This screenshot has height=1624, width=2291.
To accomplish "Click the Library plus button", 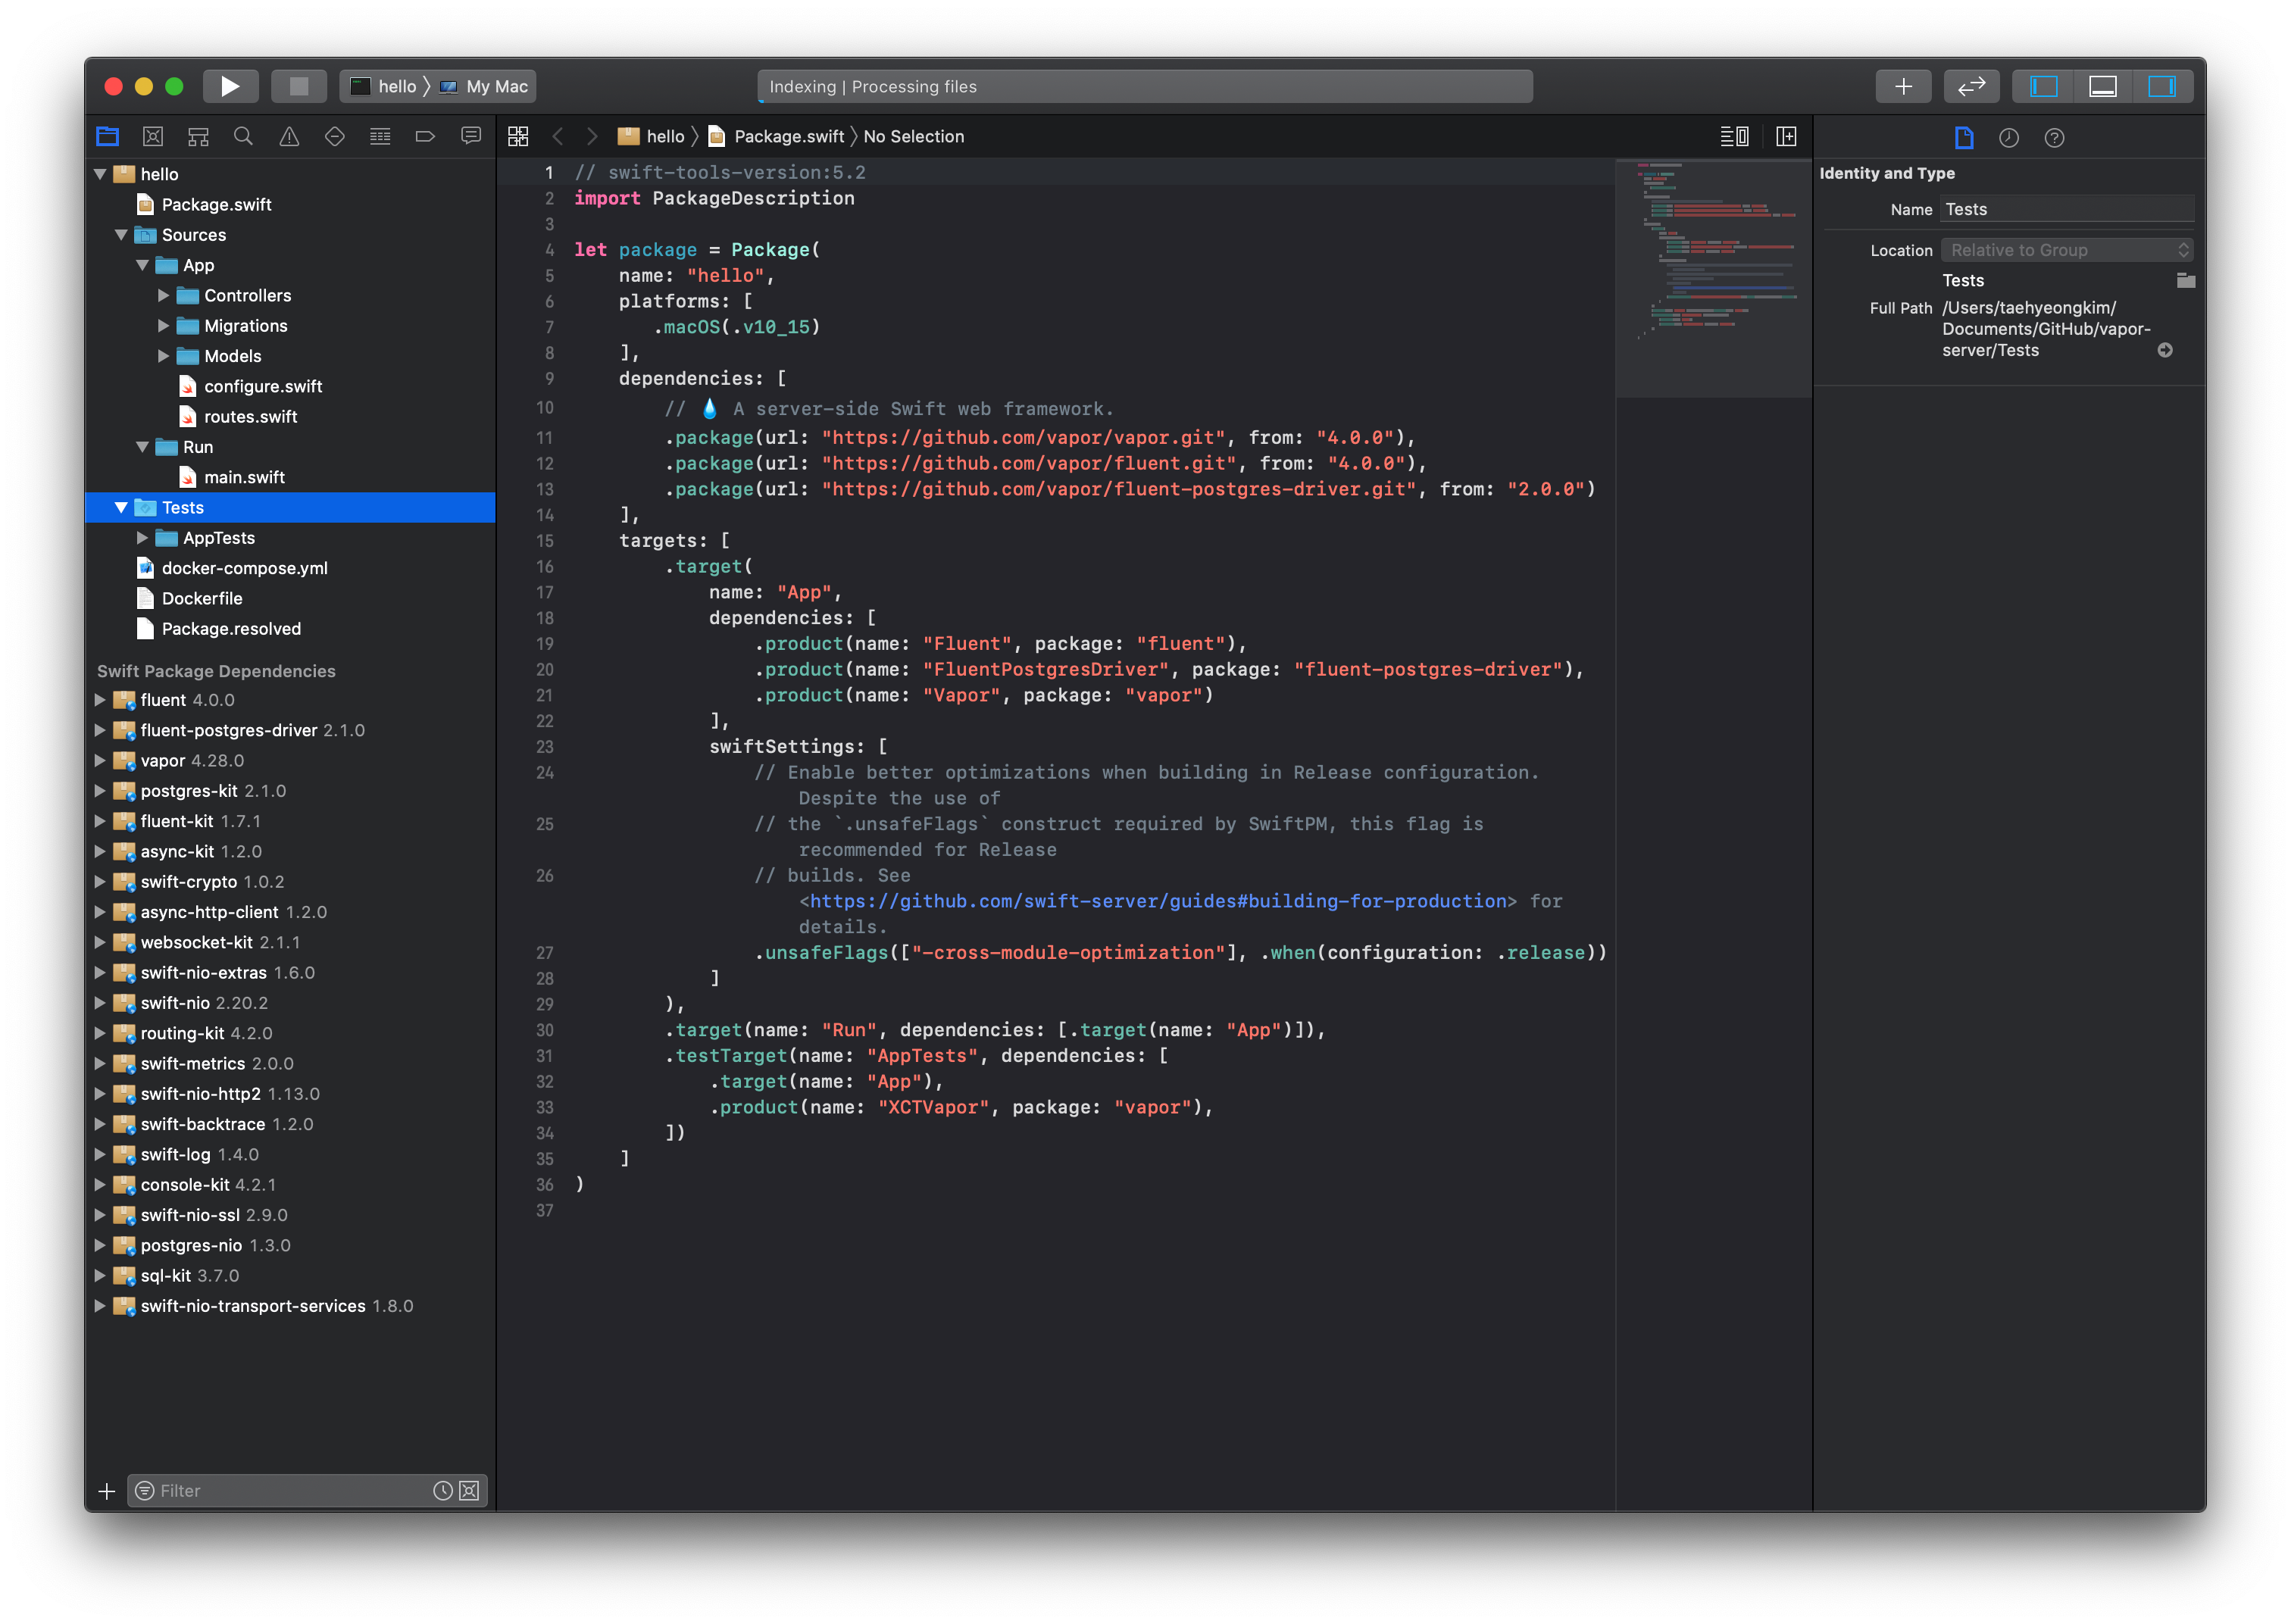I will [x=1903, y=86].
